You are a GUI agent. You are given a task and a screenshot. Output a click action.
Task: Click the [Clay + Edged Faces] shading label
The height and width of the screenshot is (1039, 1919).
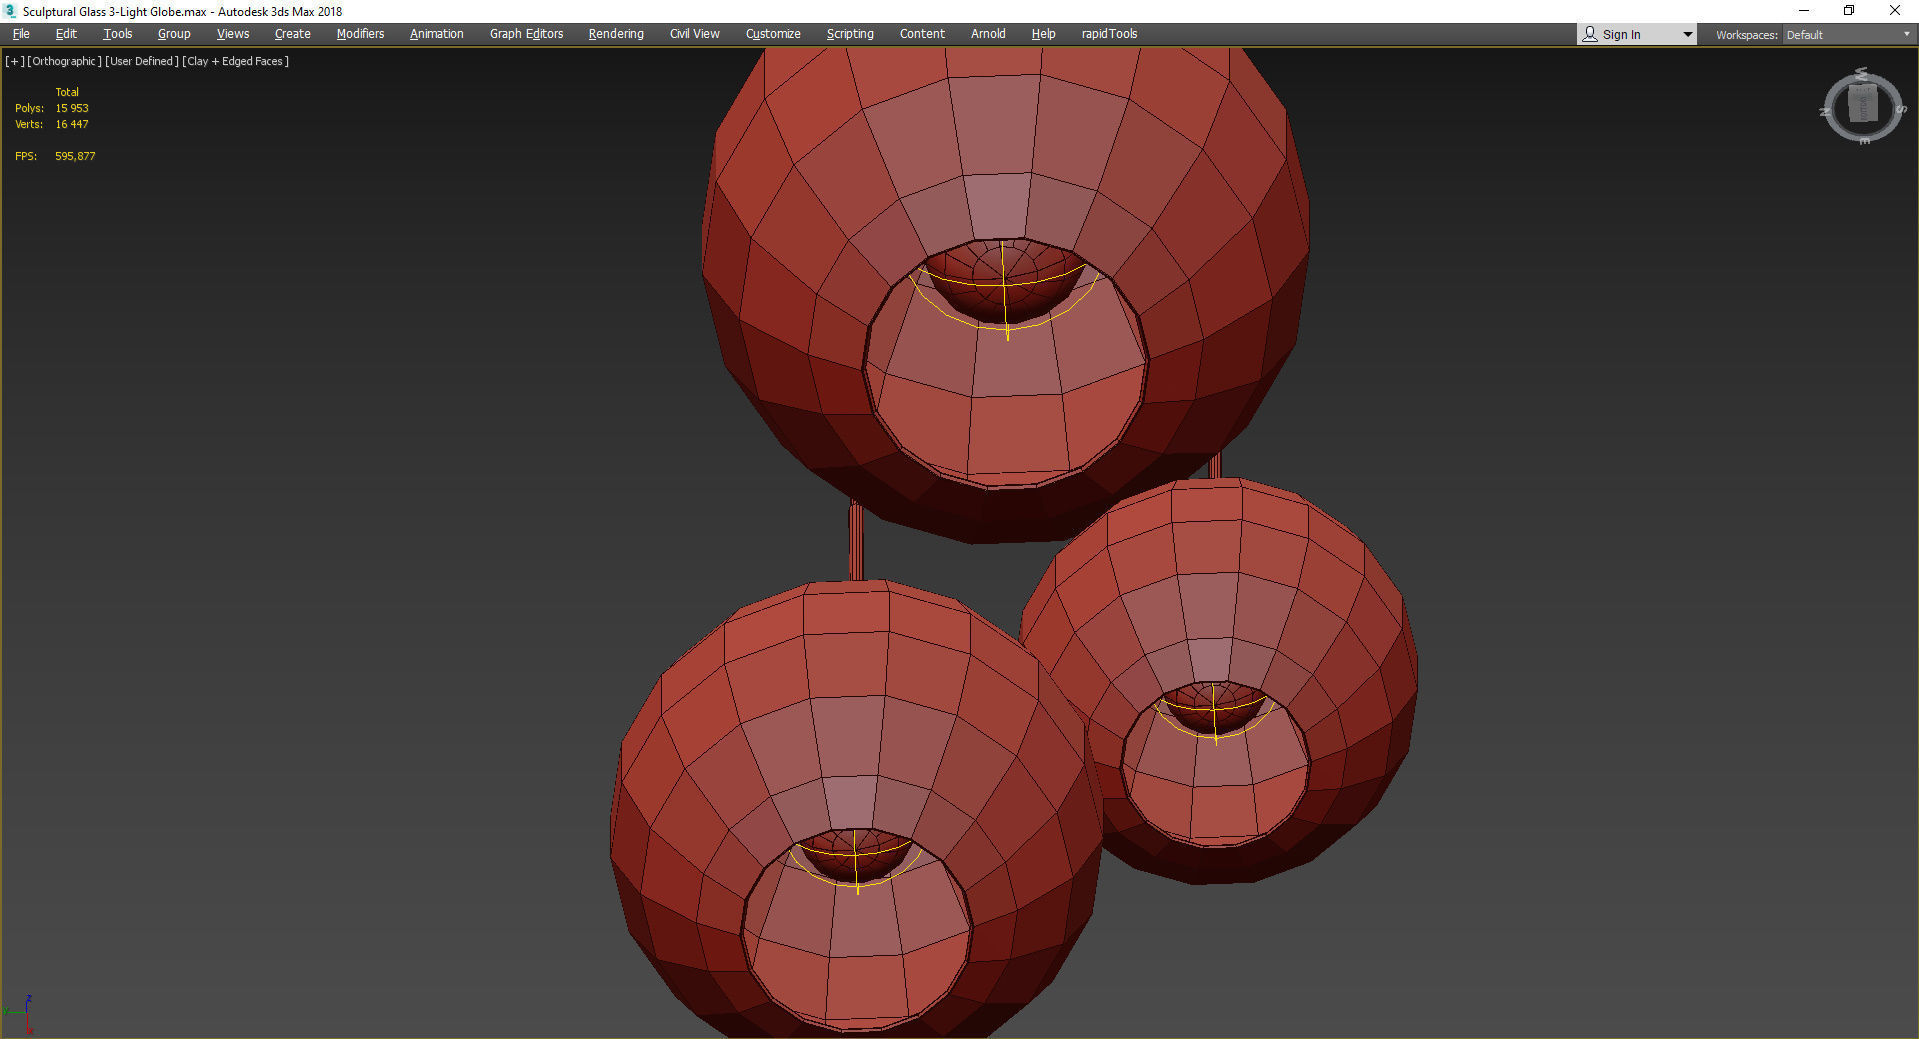(236, 61)
